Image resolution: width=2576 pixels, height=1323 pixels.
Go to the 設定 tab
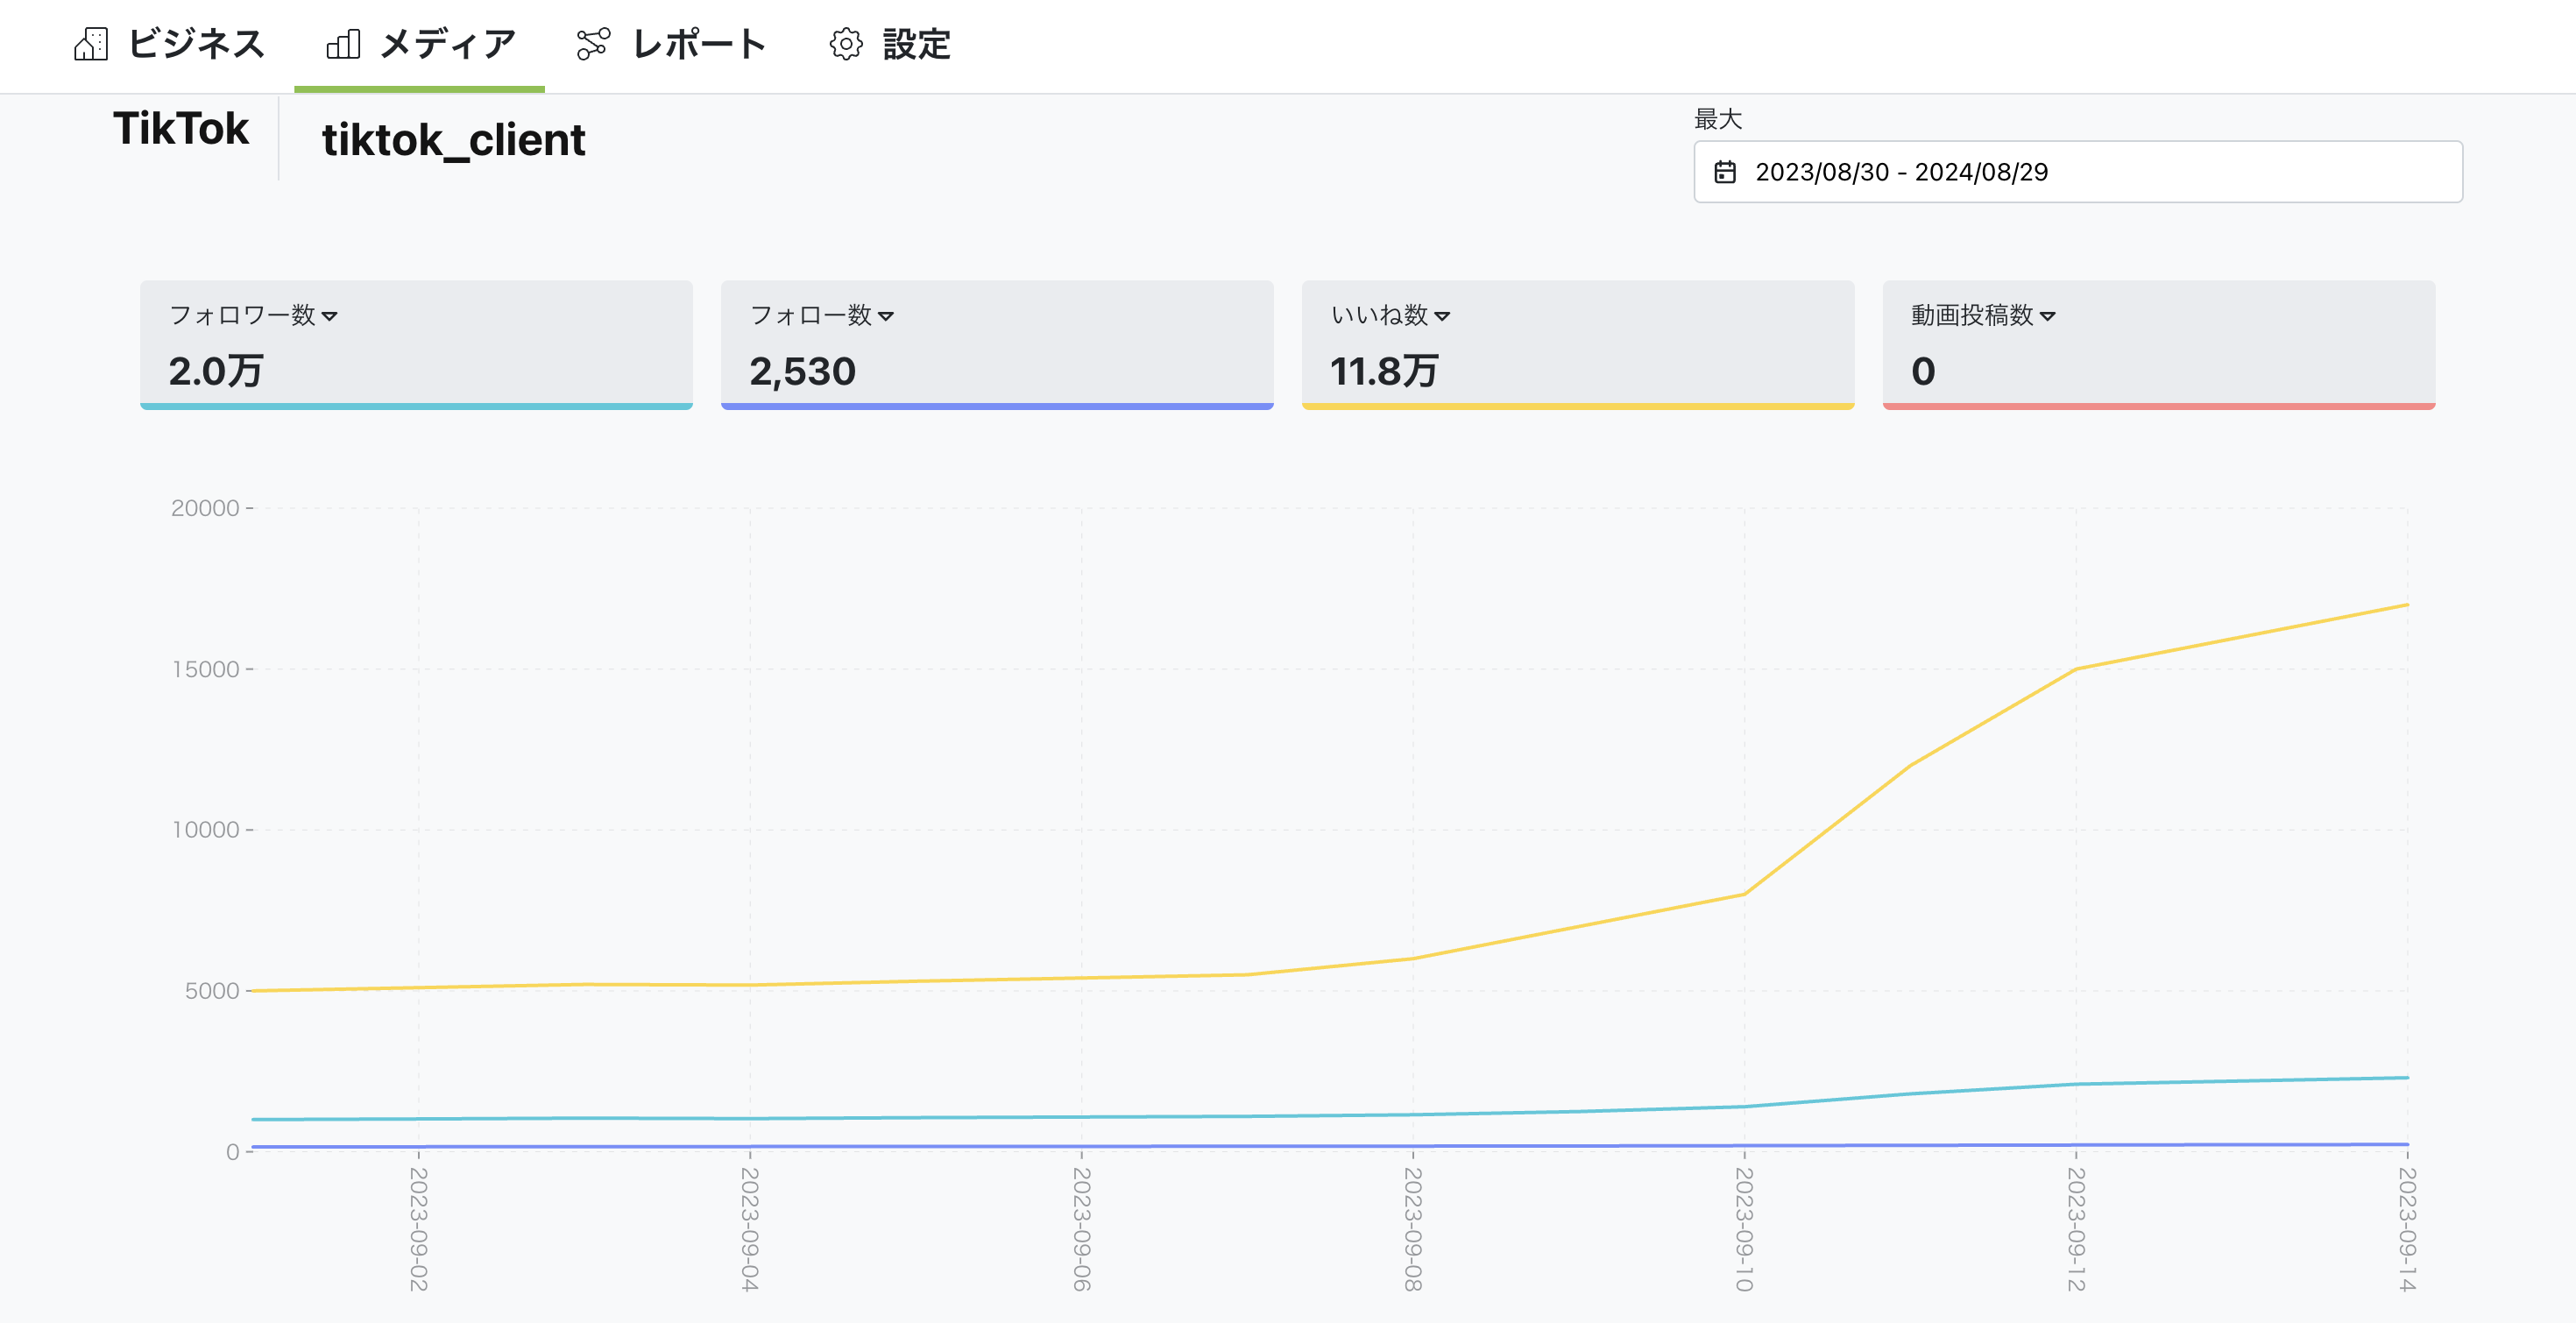click(890, 44)
